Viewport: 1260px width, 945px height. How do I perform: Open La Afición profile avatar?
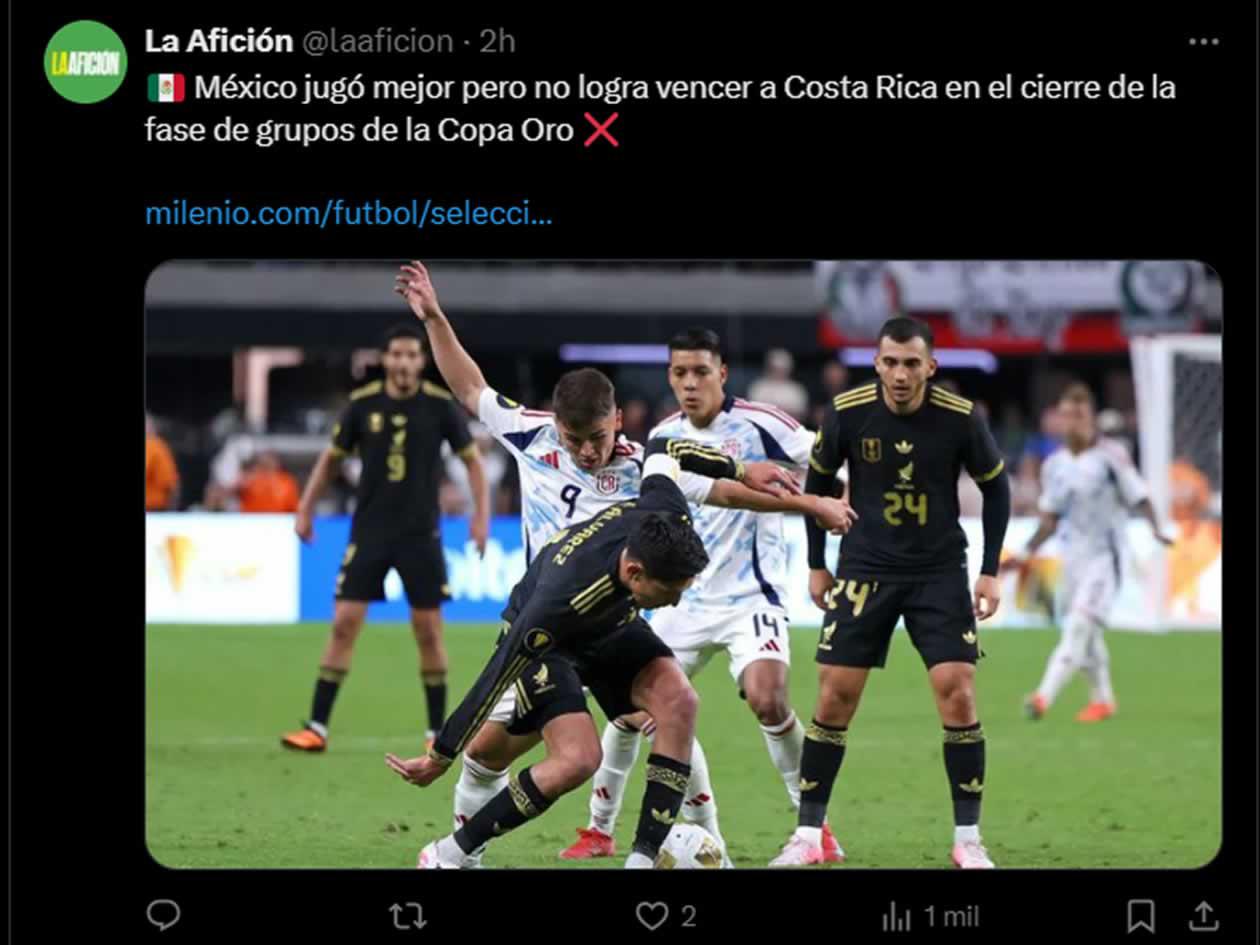click(86, 62)
